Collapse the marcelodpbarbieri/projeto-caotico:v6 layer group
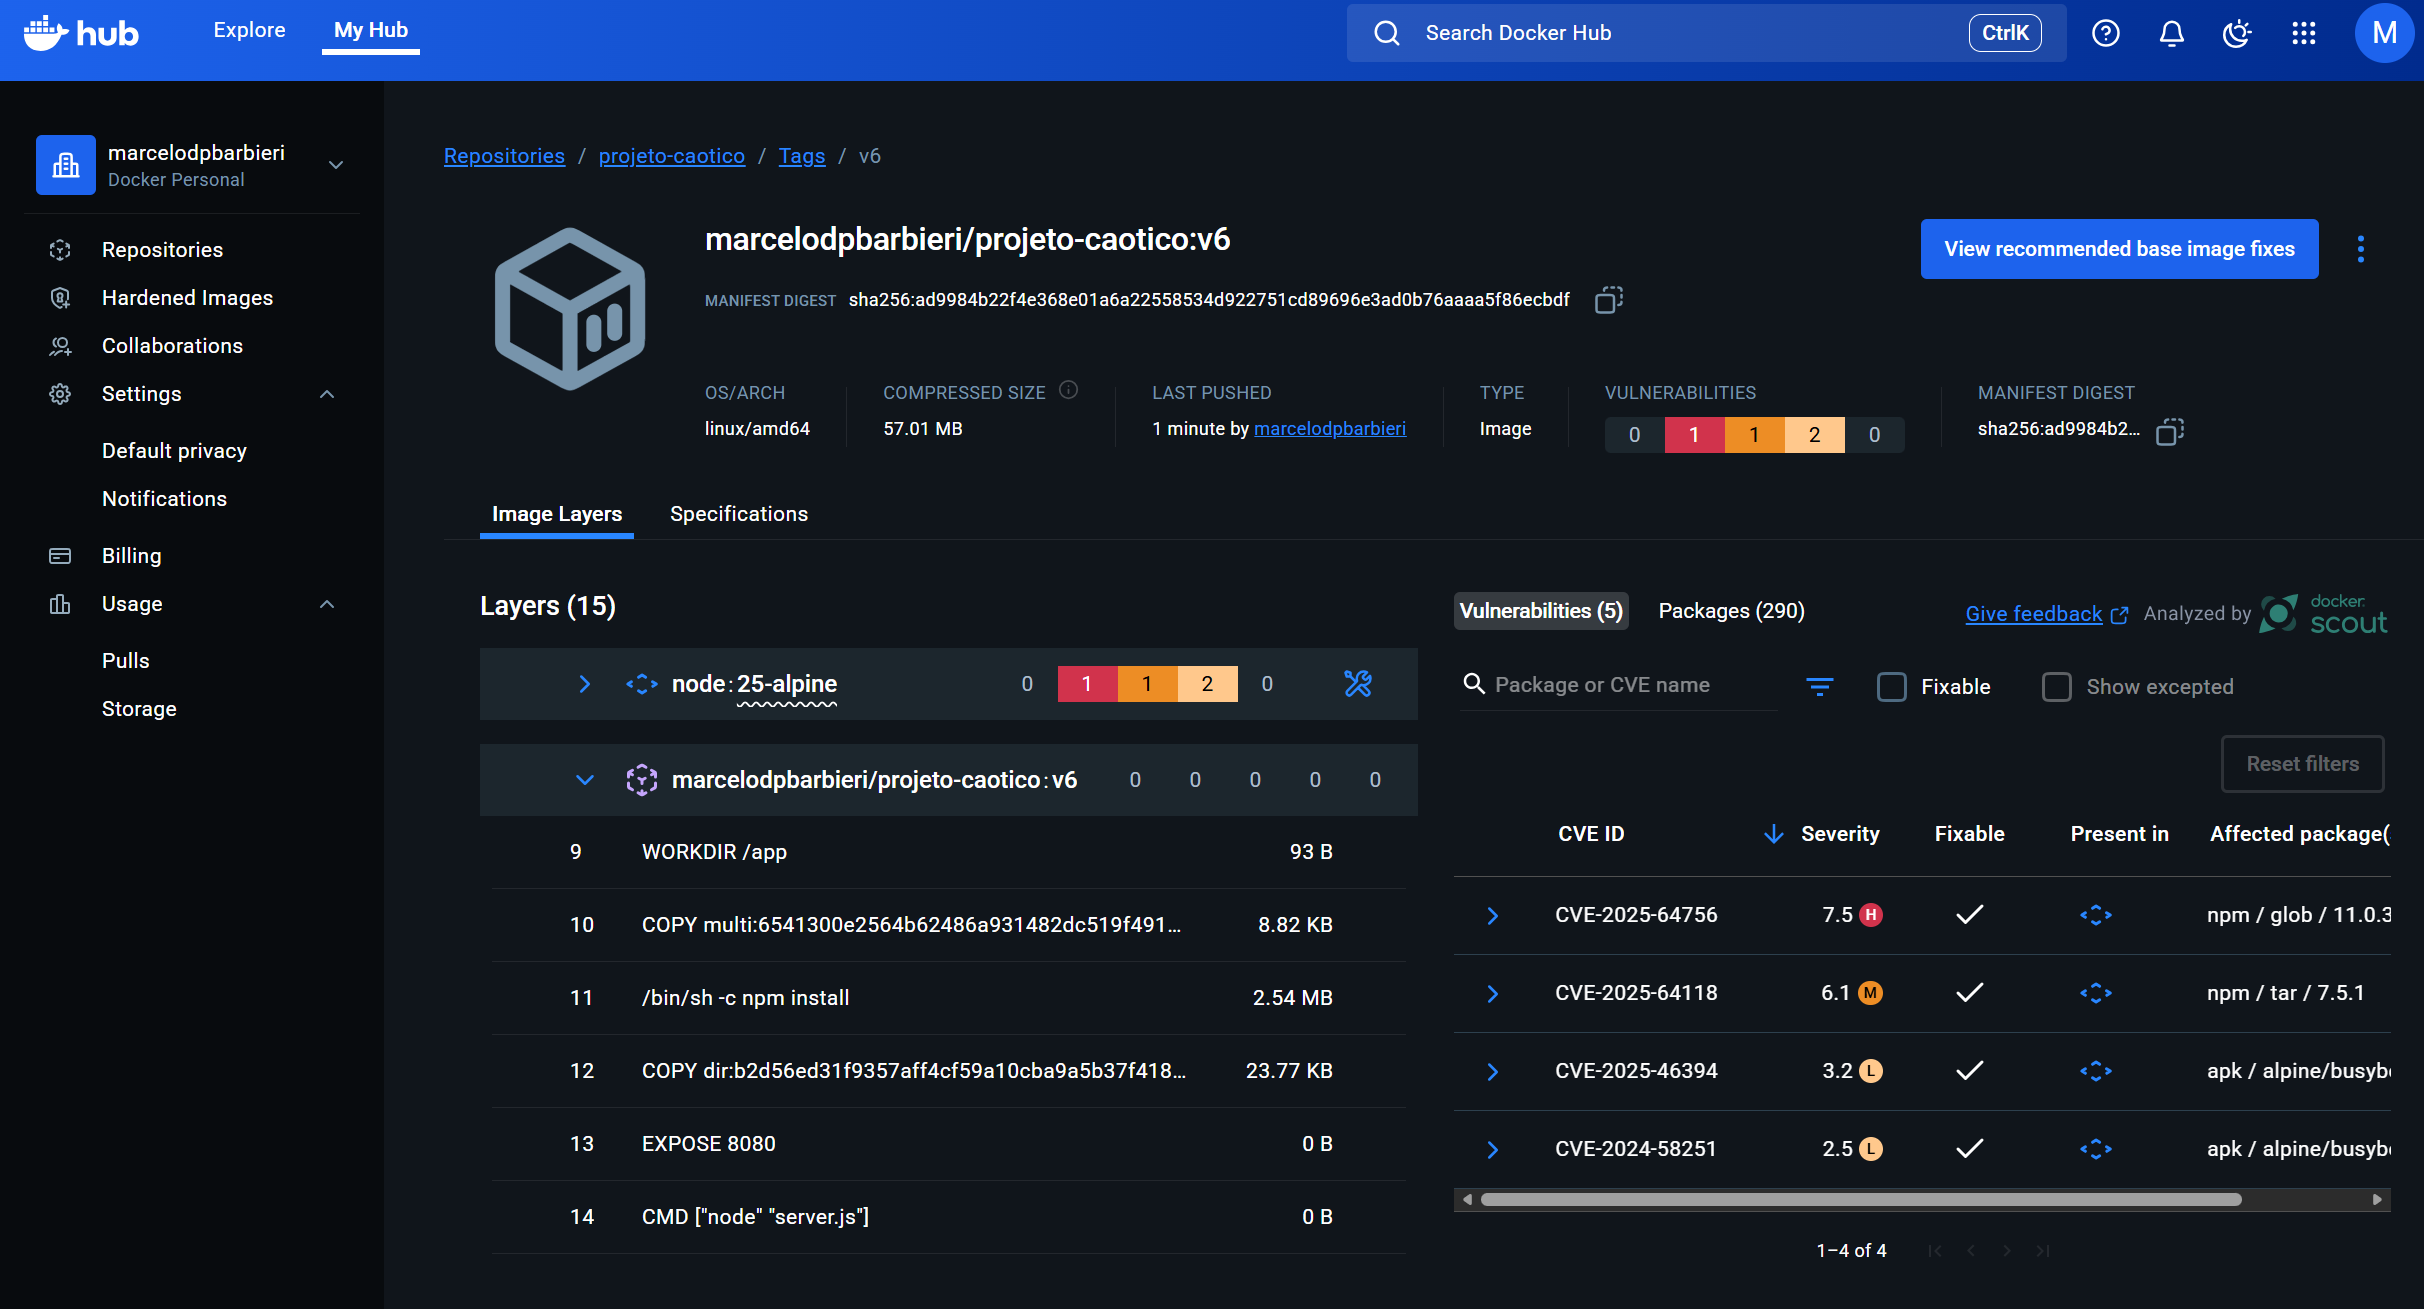Viewport: 2424px width, 1309px height. (x=585, y=780)
